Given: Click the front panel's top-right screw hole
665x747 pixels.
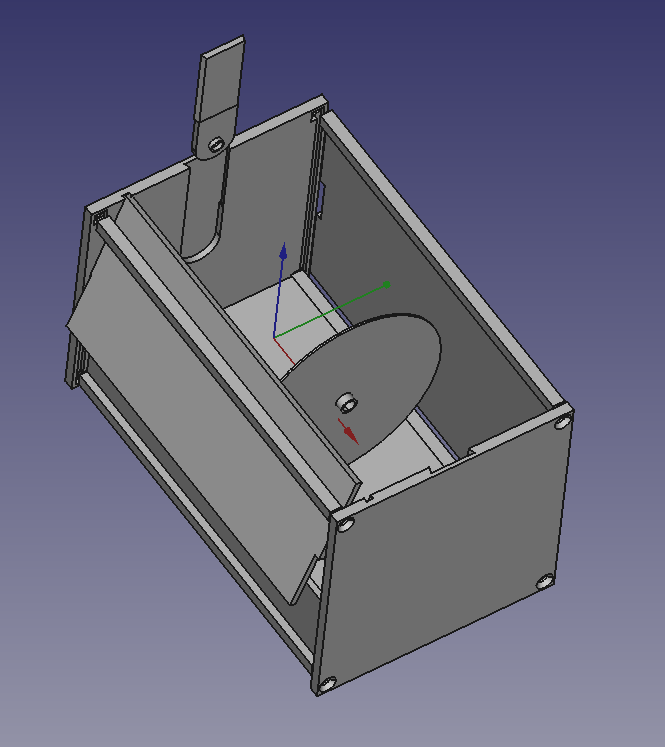Looking at the screenshot, I should [x=563, y=422].
